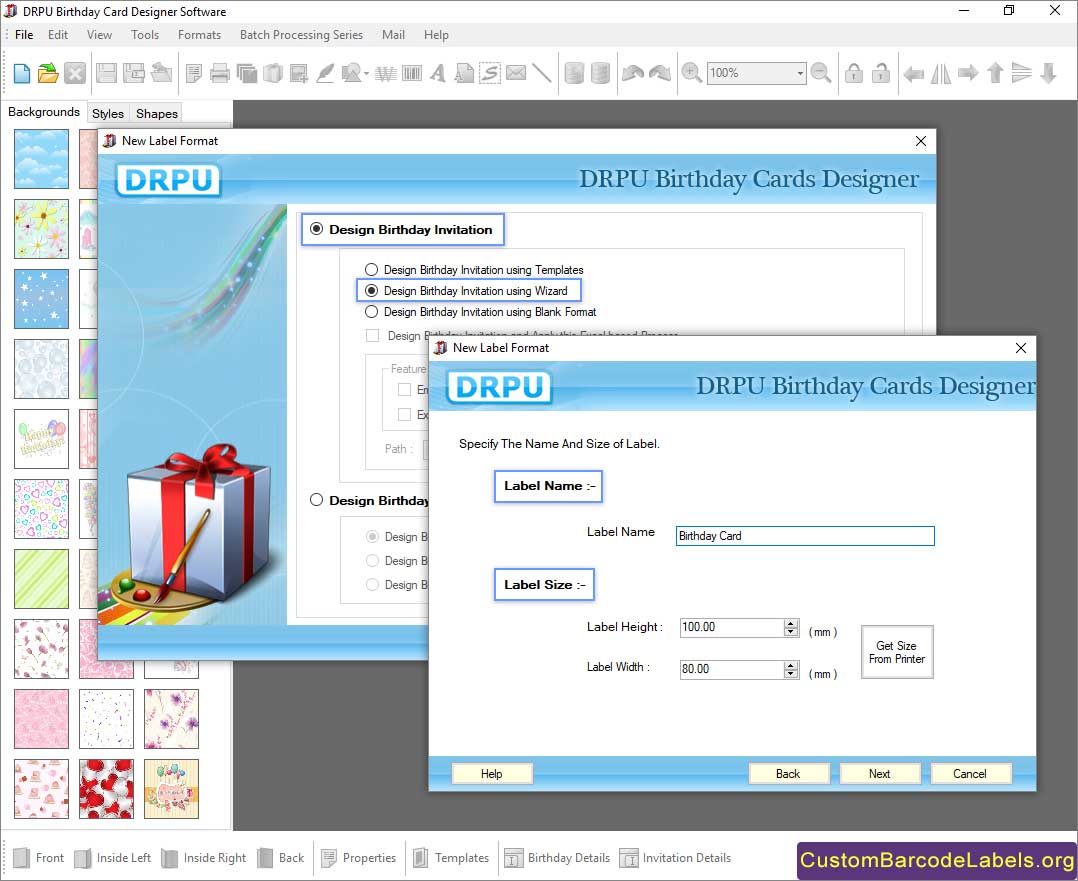Select the barcode tool icon
Screen dimensions: 1078x881
(x=412, y=73)
